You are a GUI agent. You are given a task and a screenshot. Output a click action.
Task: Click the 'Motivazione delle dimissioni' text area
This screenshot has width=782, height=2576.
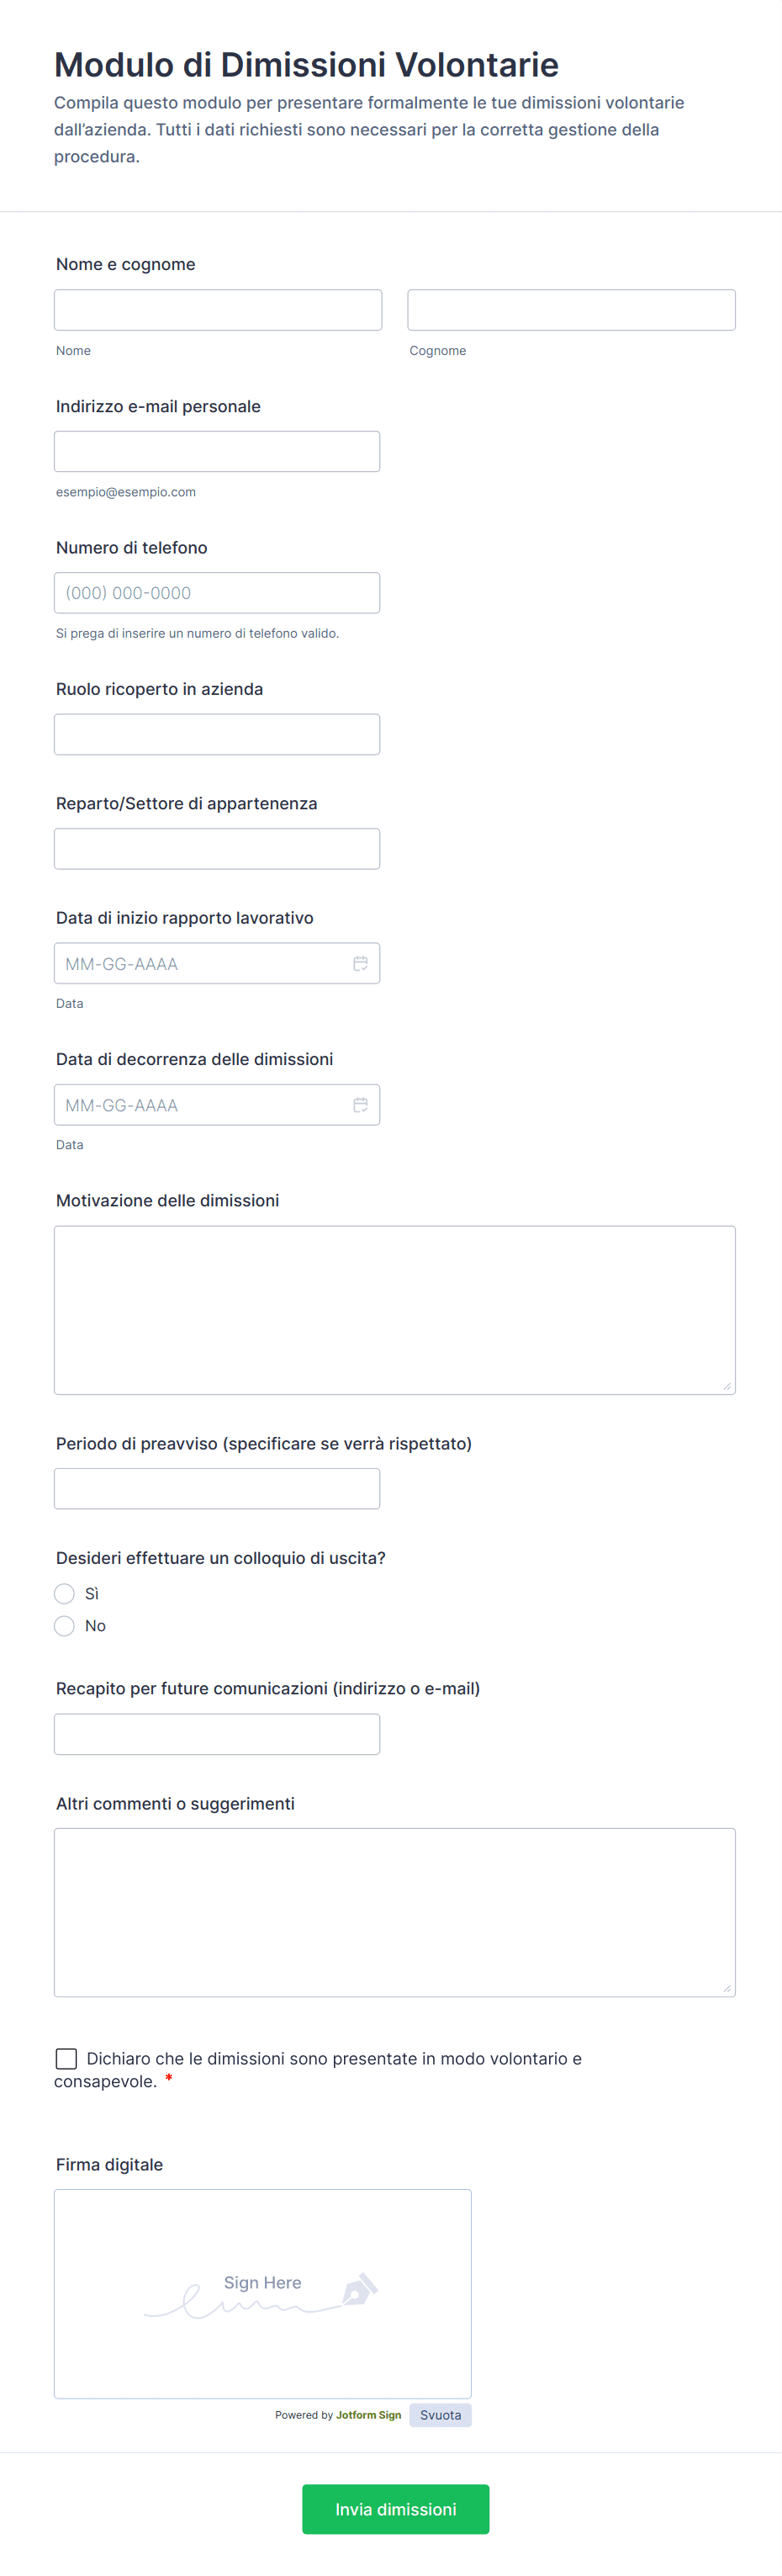pos(394,1309)
